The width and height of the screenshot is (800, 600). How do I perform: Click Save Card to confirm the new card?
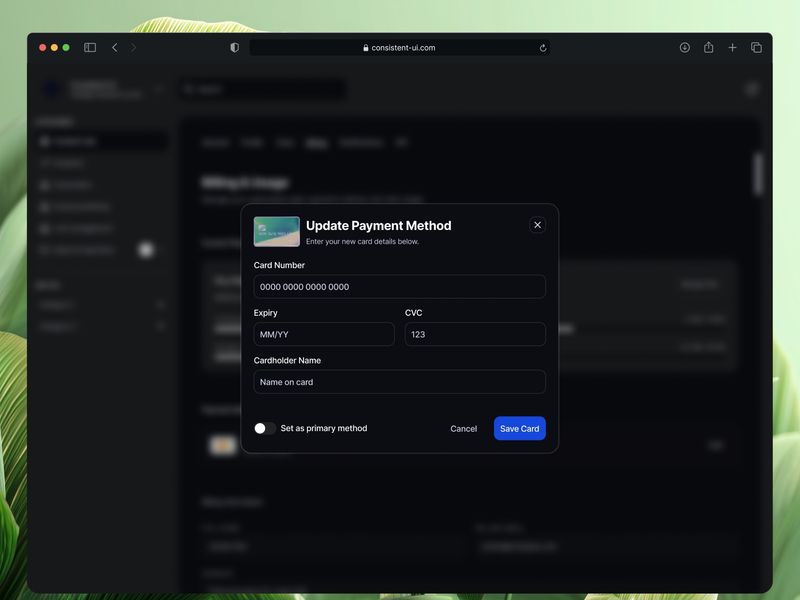coord(519,428)
